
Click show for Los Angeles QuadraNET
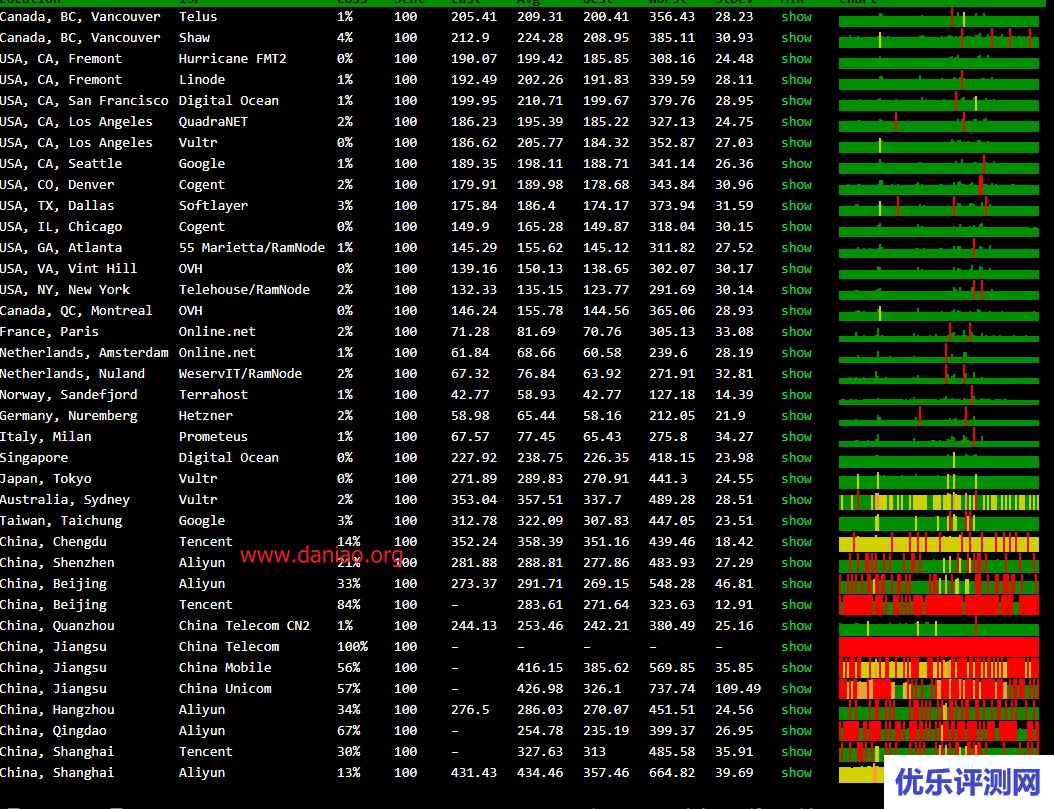797,122
